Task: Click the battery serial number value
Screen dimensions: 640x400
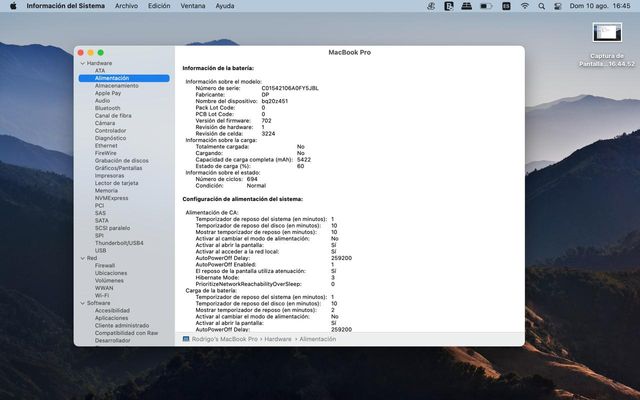Action: pos(290,88)
